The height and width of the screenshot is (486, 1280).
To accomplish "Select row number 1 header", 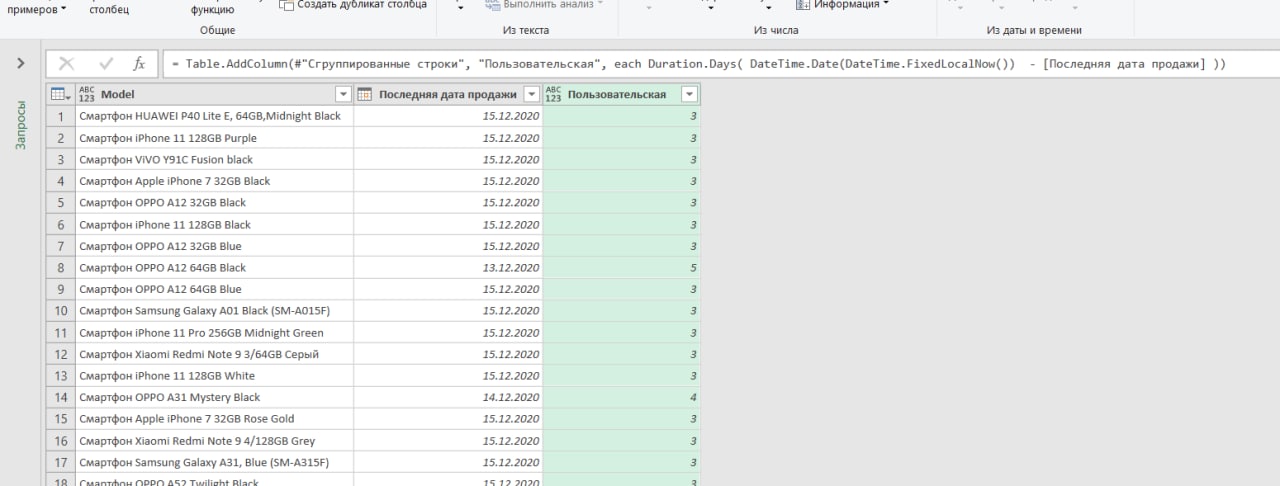I will [60, 116].
